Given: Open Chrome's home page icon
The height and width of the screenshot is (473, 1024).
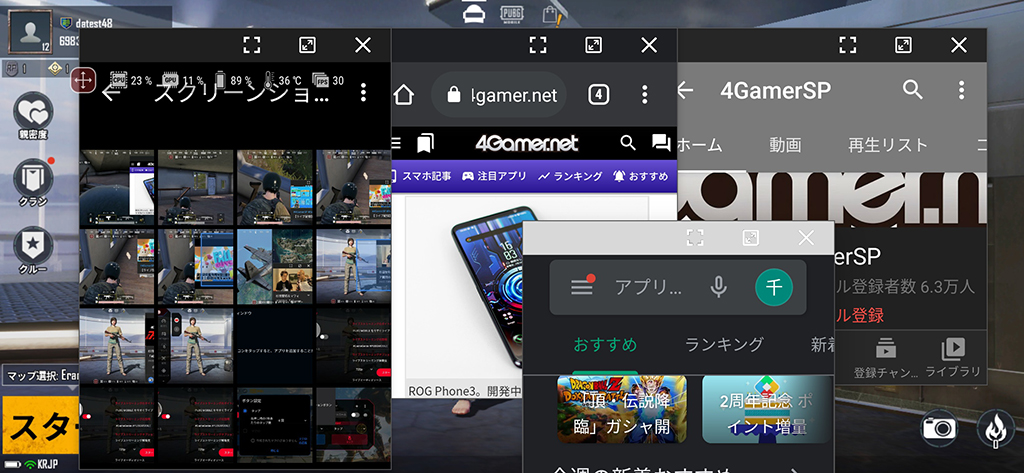Looking at the screenshot, I should coord(404,95).
